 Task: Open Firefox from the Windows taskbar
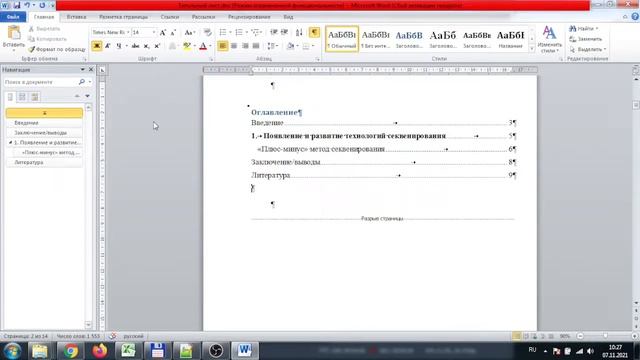click(99, 351)
